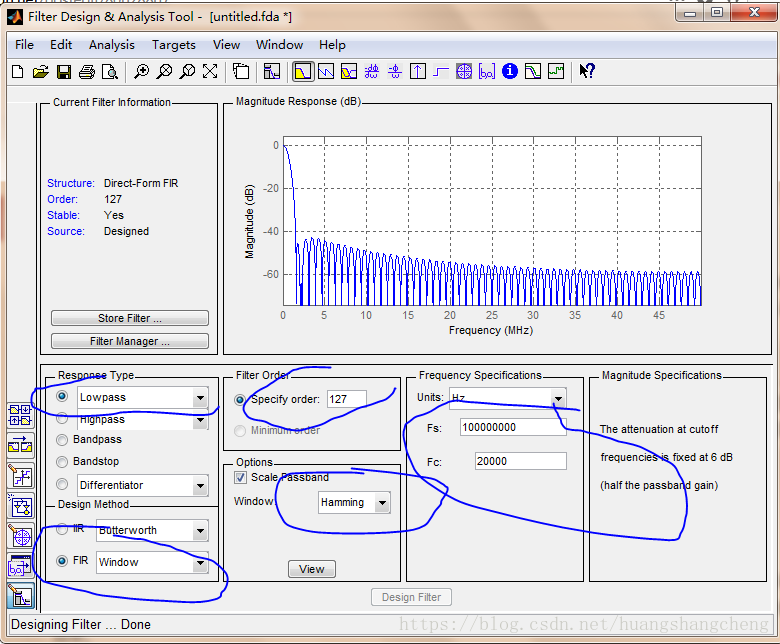Click the Store Filter button
The image size is (780, 644).
tap(130, 318)
